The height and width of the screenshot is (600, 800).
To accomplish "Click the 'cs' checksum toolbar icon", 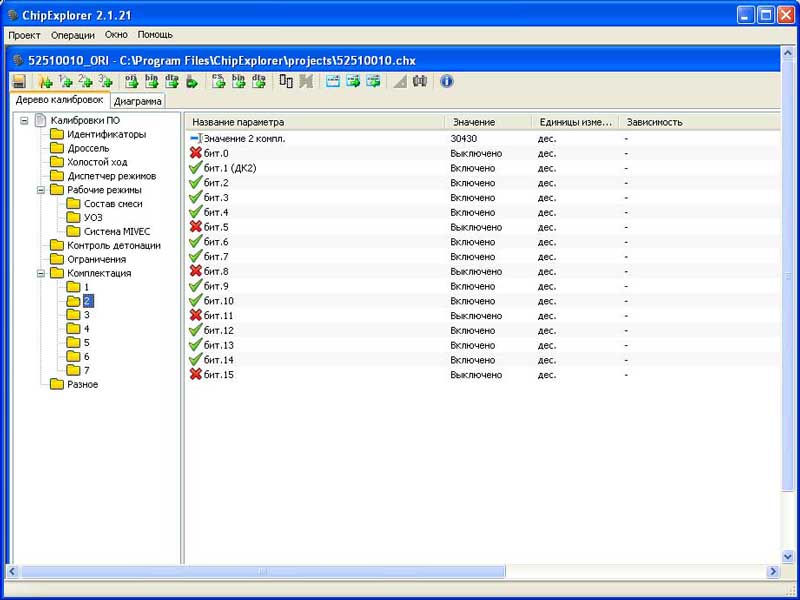I will (217, 81).
